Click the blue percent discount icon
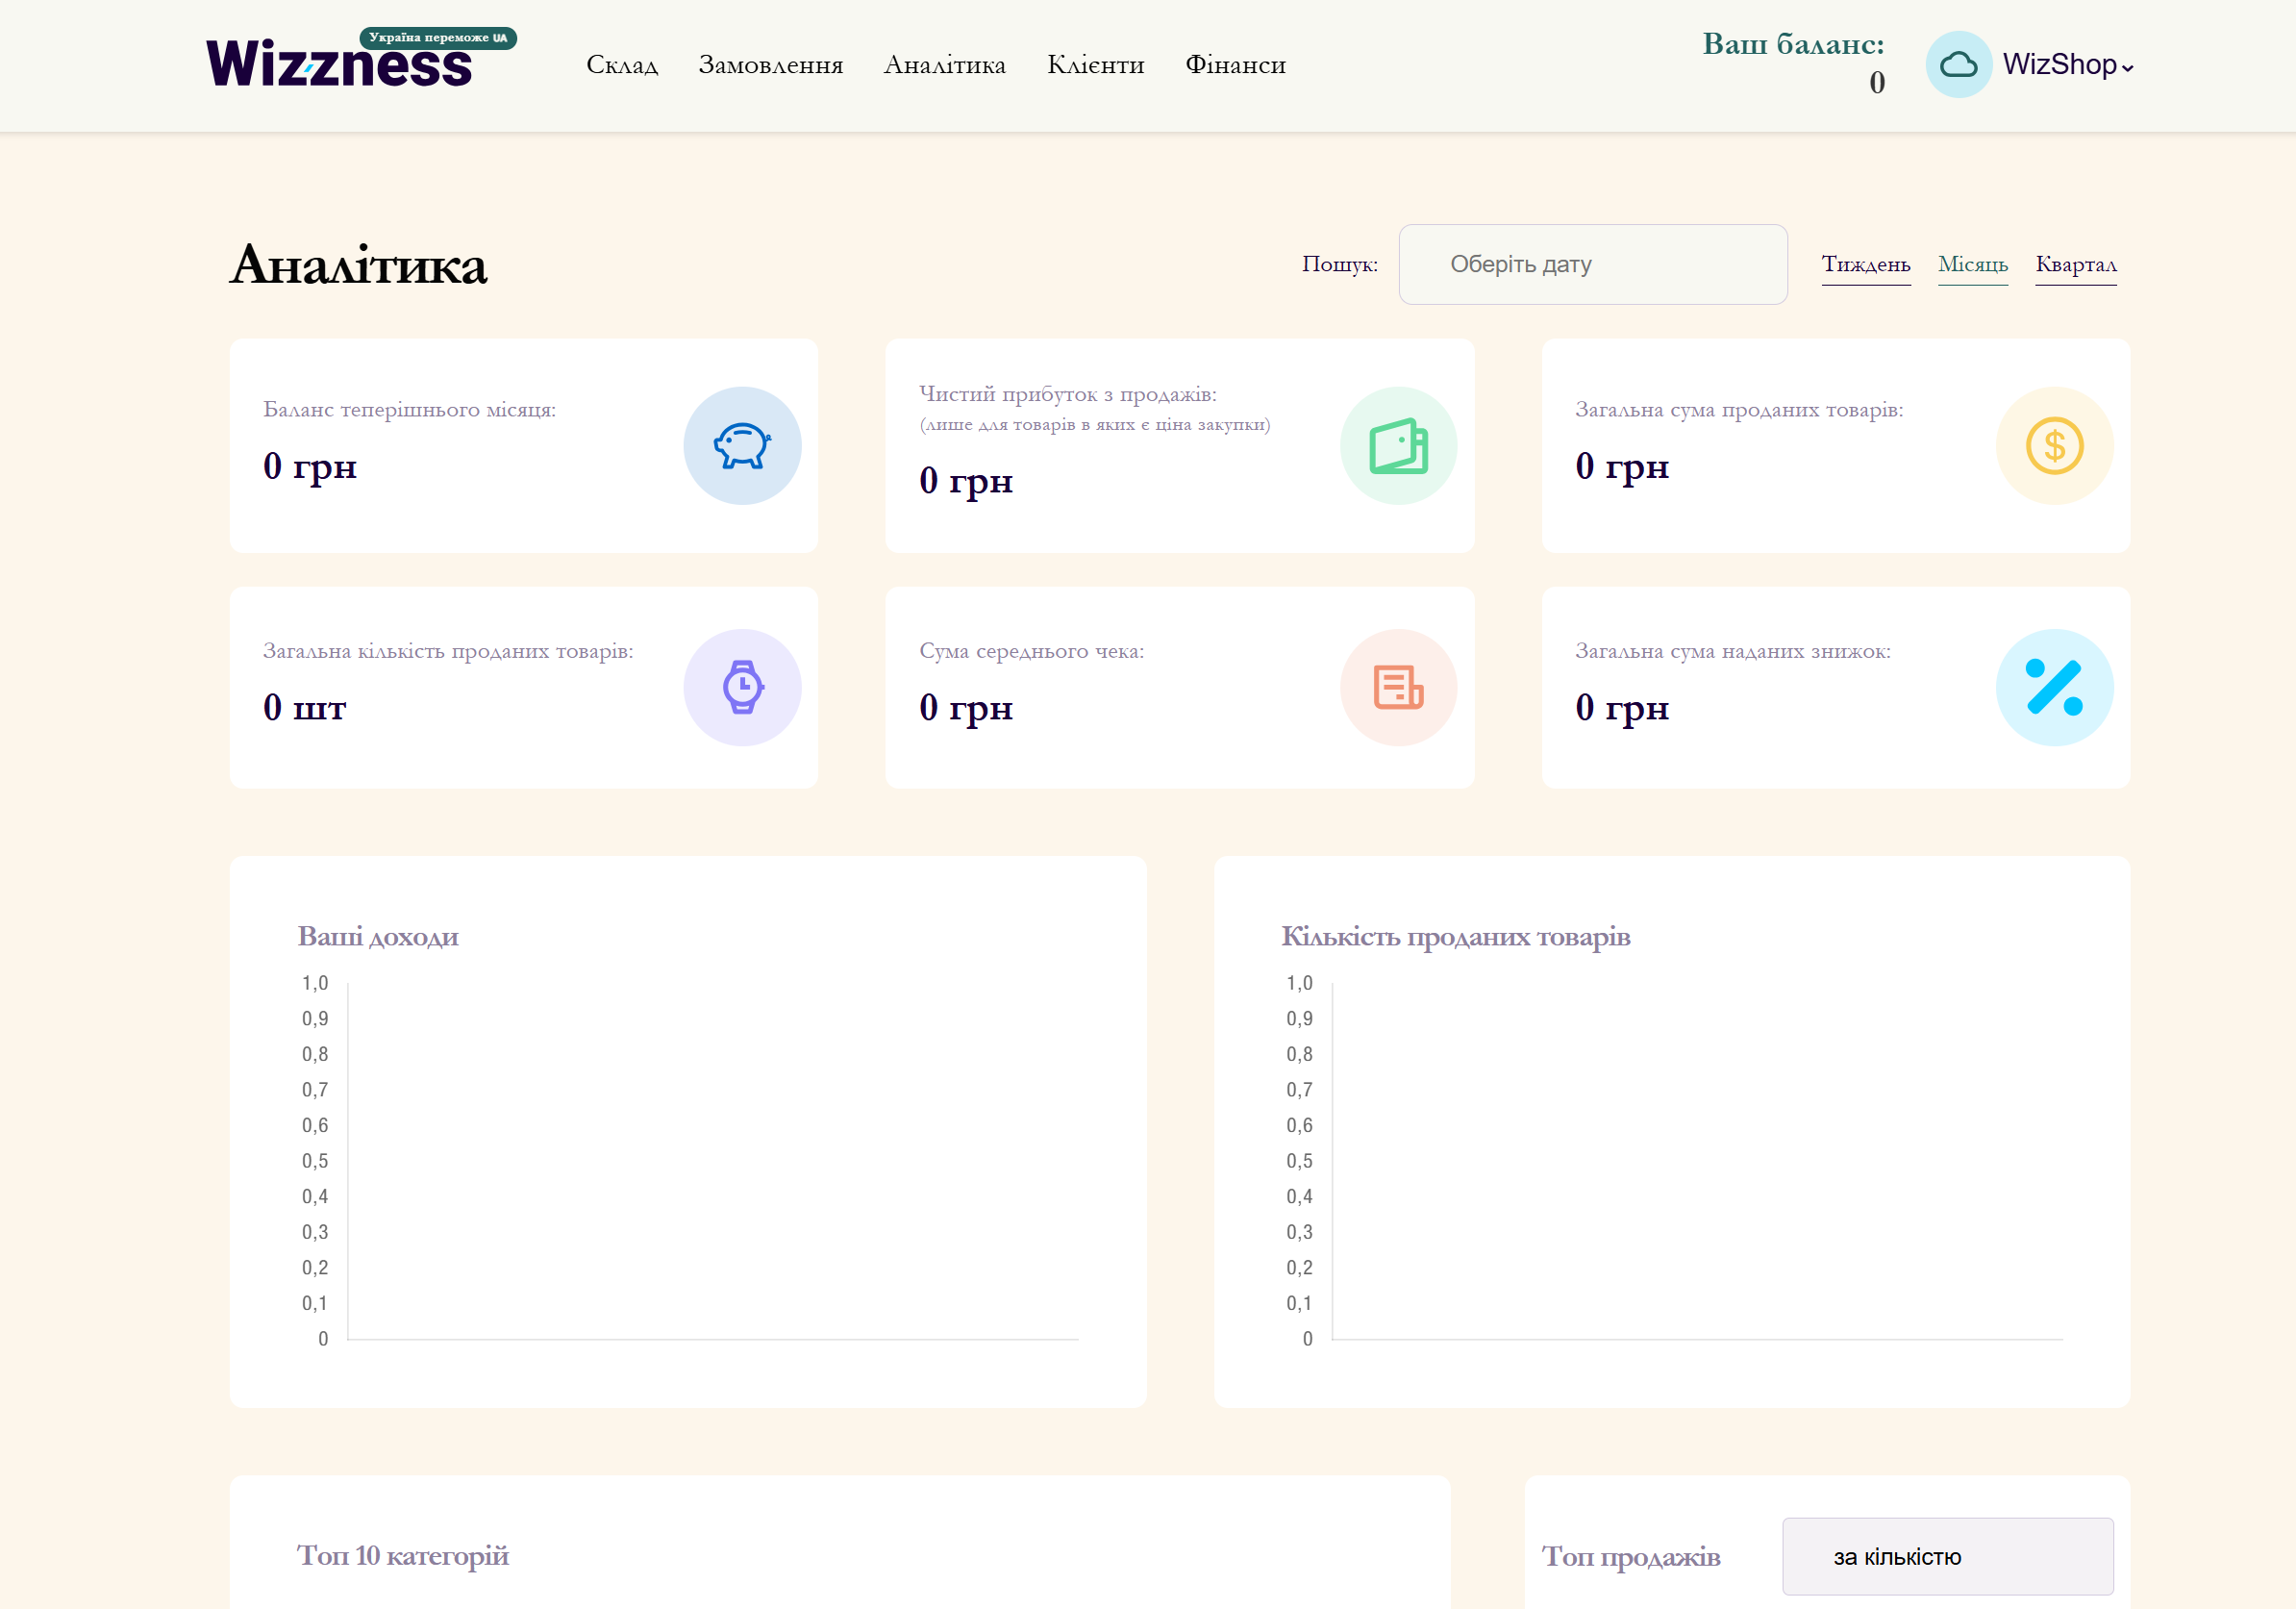 point(2054,687)
